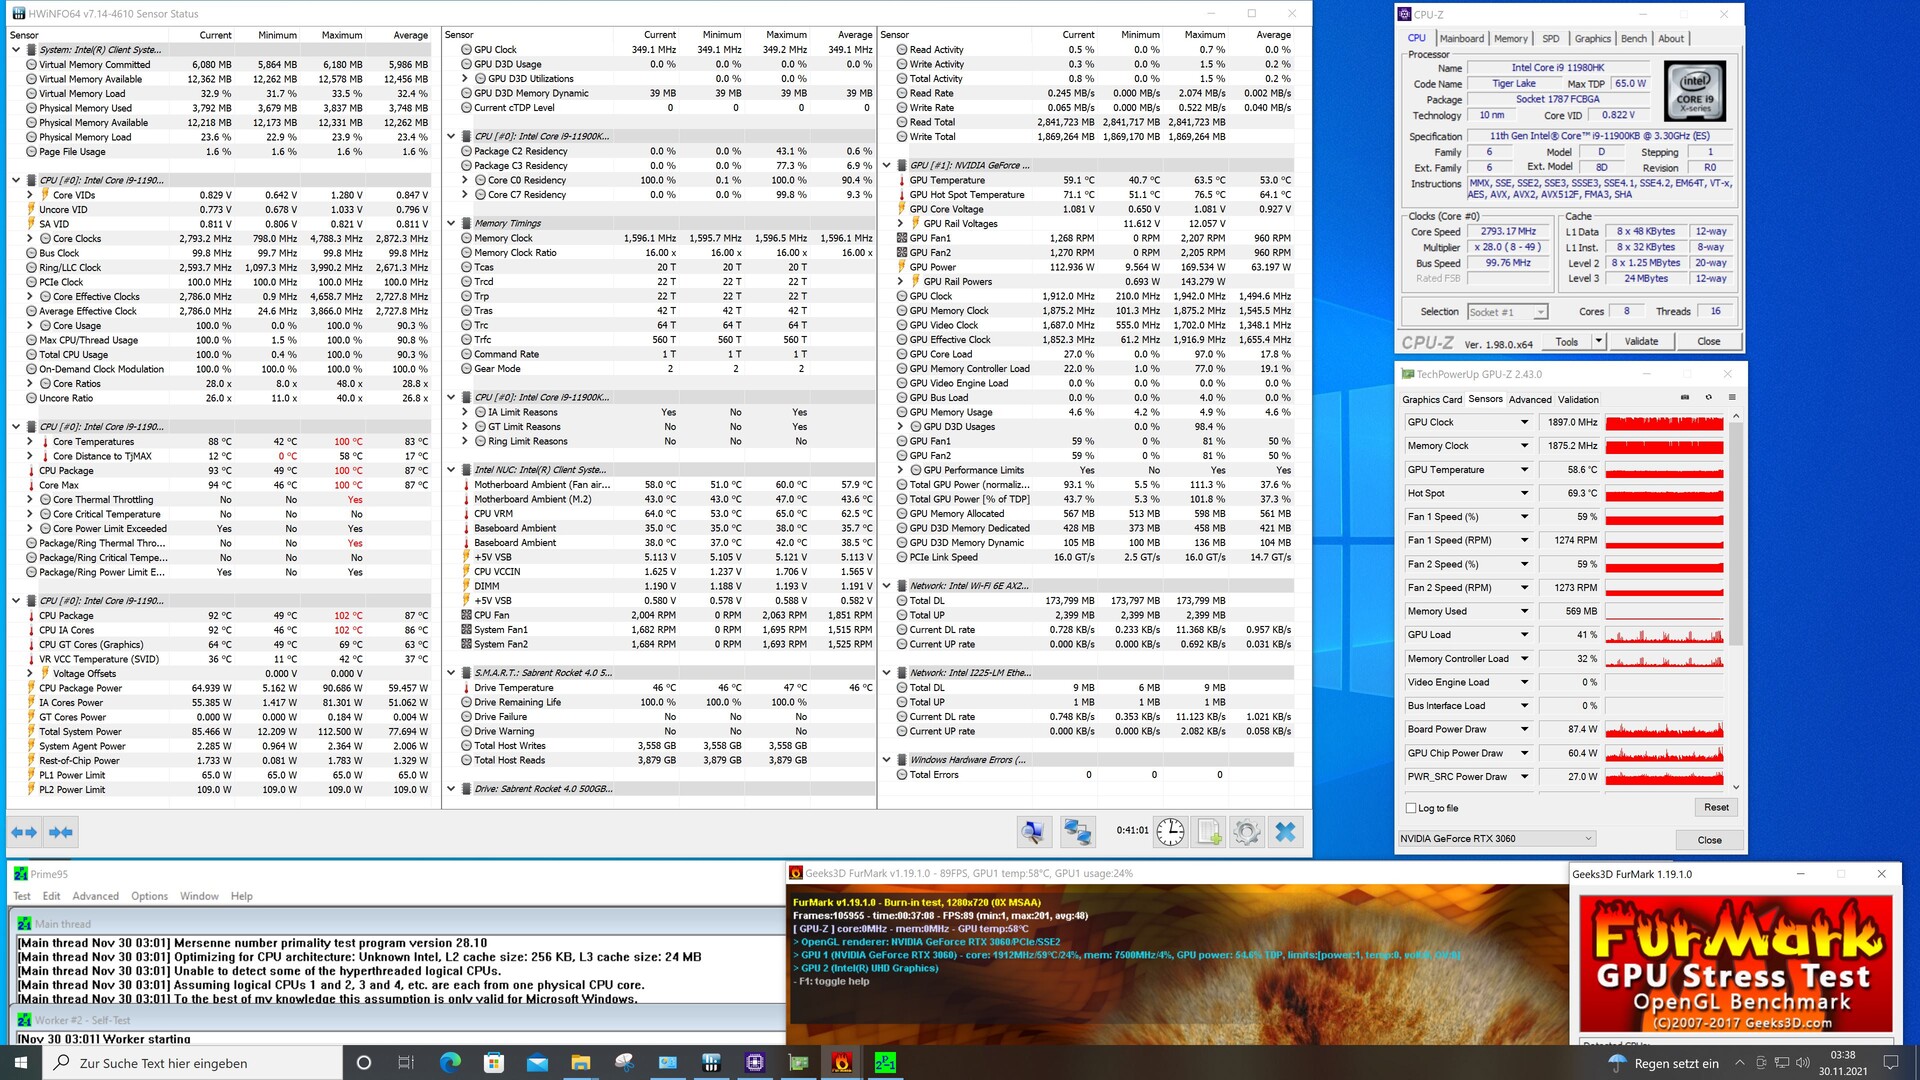Click the CPU-Z Validate button

[x=1641, y=341]
